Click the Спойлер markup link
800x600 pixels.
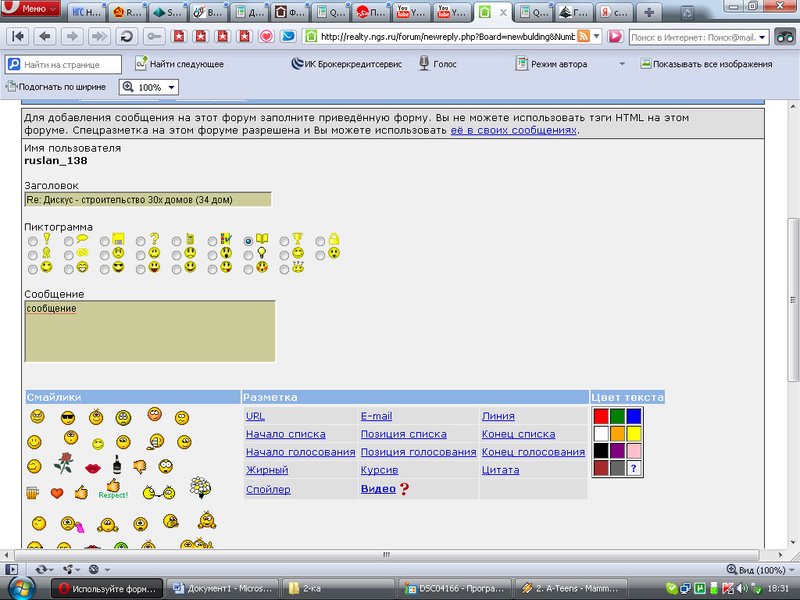click(268, 489)
